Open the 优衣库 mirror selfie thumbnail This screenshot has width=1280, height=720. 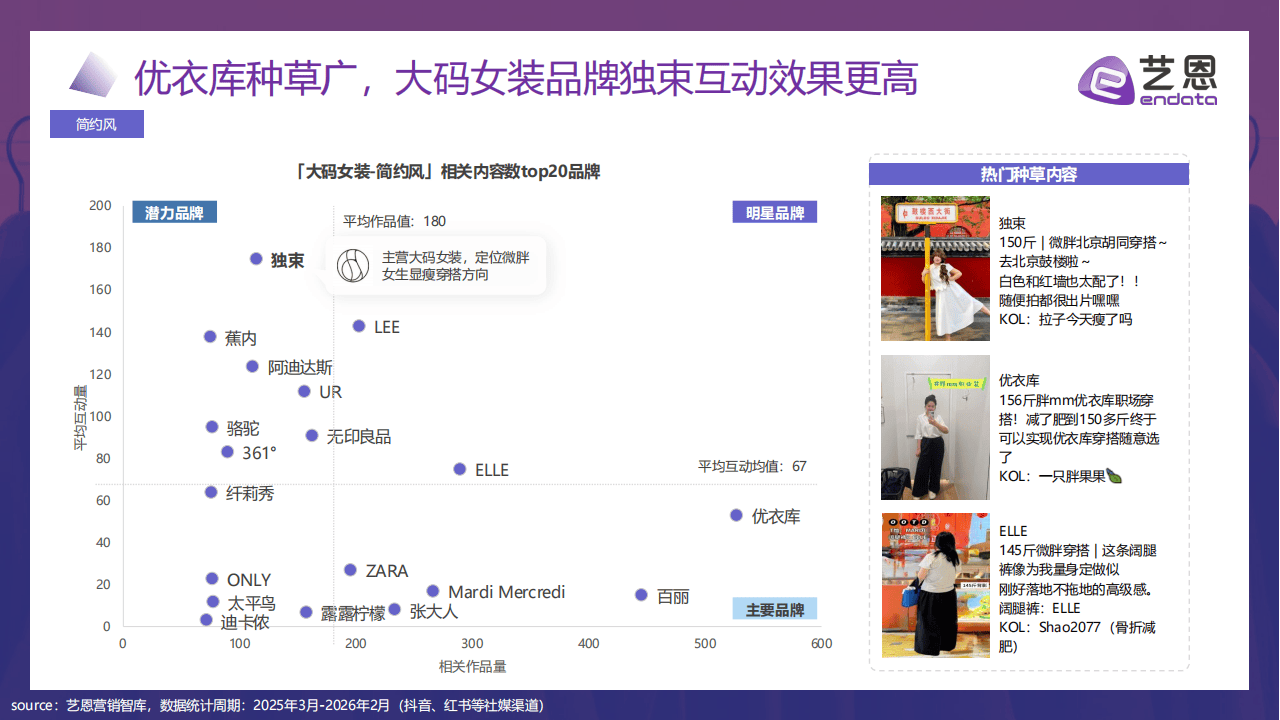935,427
